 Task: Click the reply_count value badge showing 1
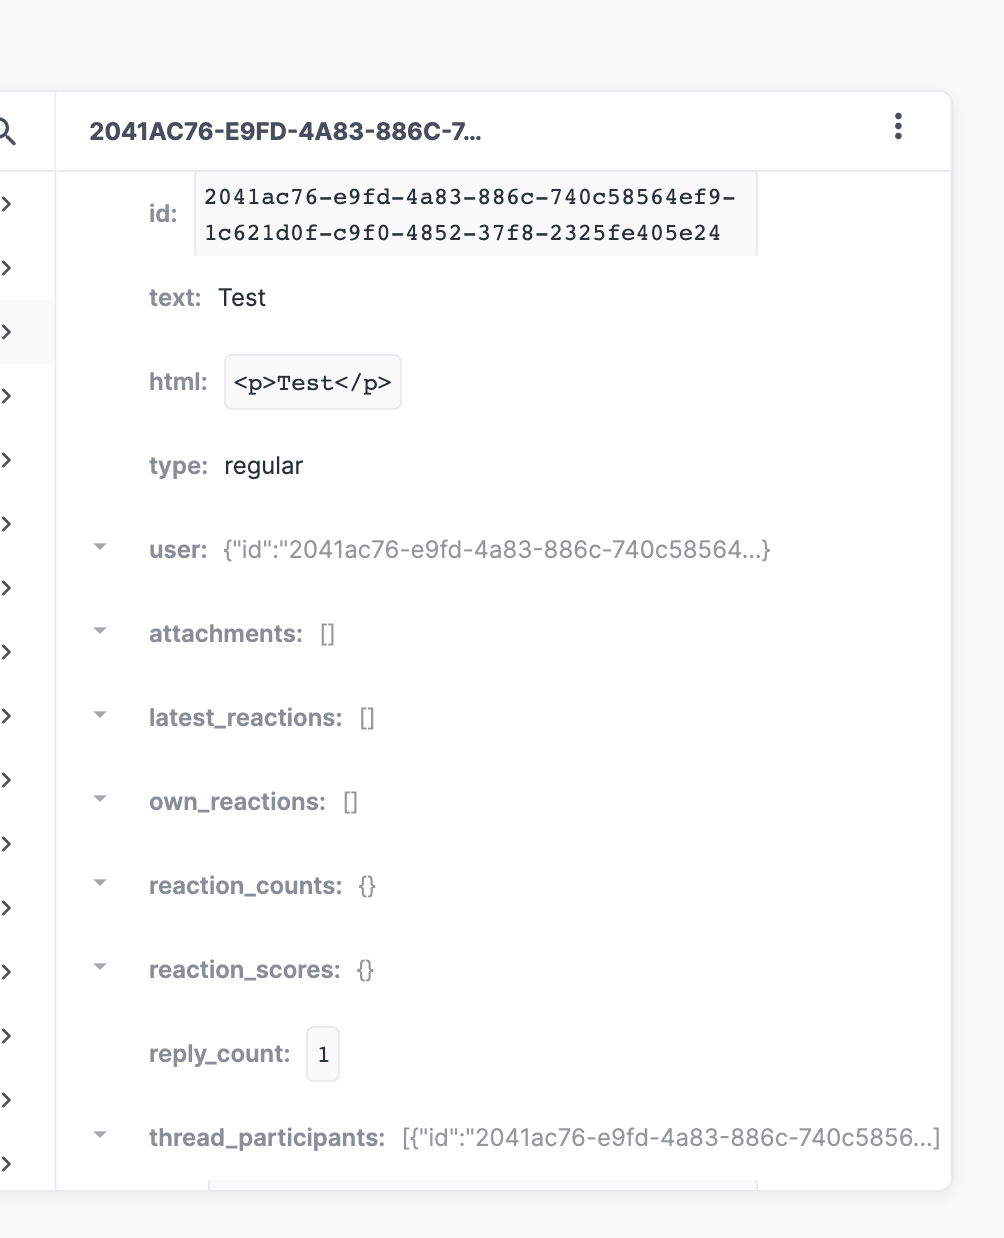coord(323,1053)
